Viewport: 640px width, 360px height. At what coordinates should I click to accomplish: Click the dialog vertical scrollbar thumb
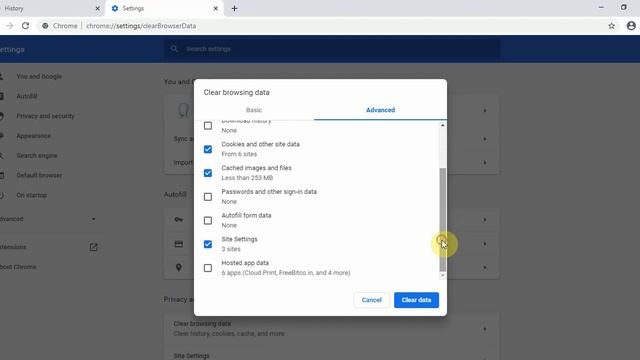[442, 220]
